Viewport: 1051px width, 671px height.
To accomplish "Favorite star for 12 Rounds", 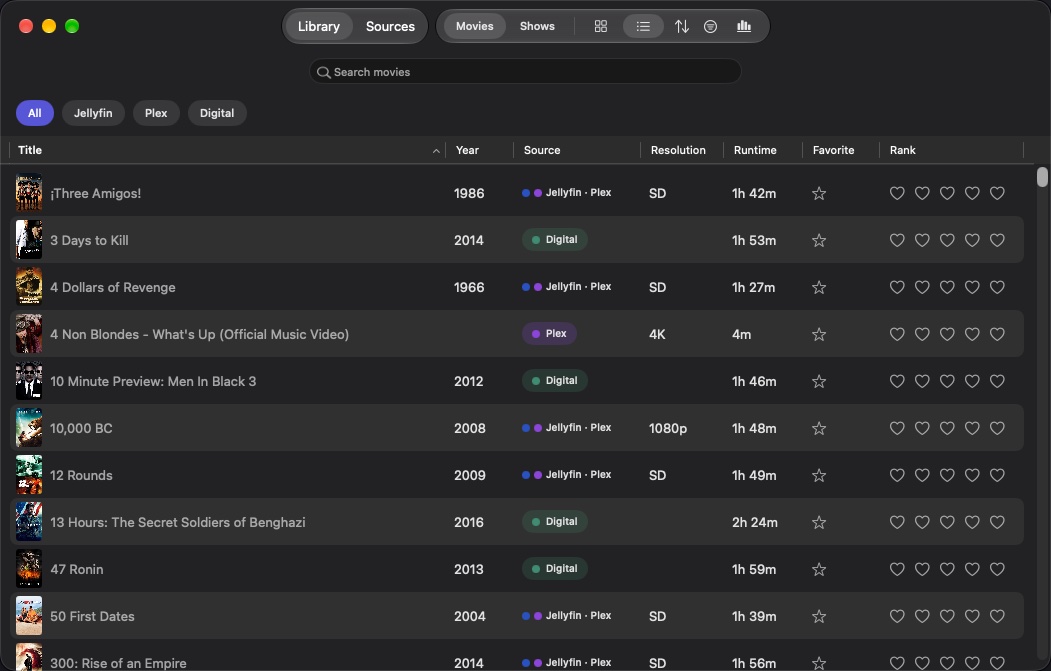I will coord(819,475).
